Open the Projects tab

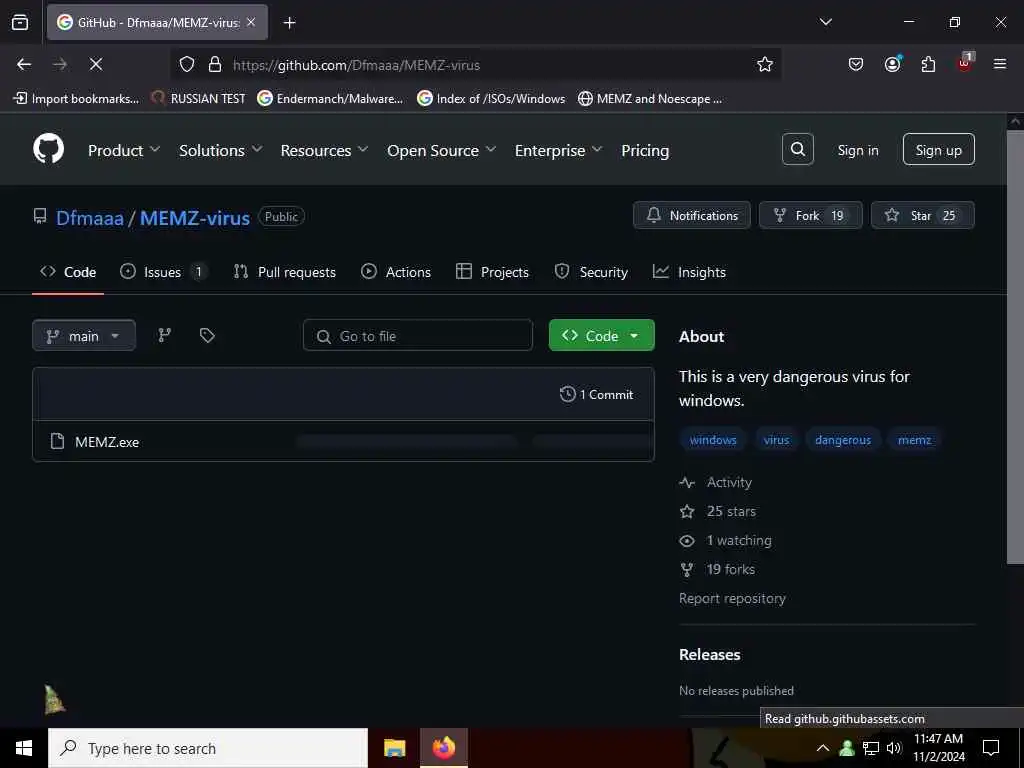tap(492, 272)
